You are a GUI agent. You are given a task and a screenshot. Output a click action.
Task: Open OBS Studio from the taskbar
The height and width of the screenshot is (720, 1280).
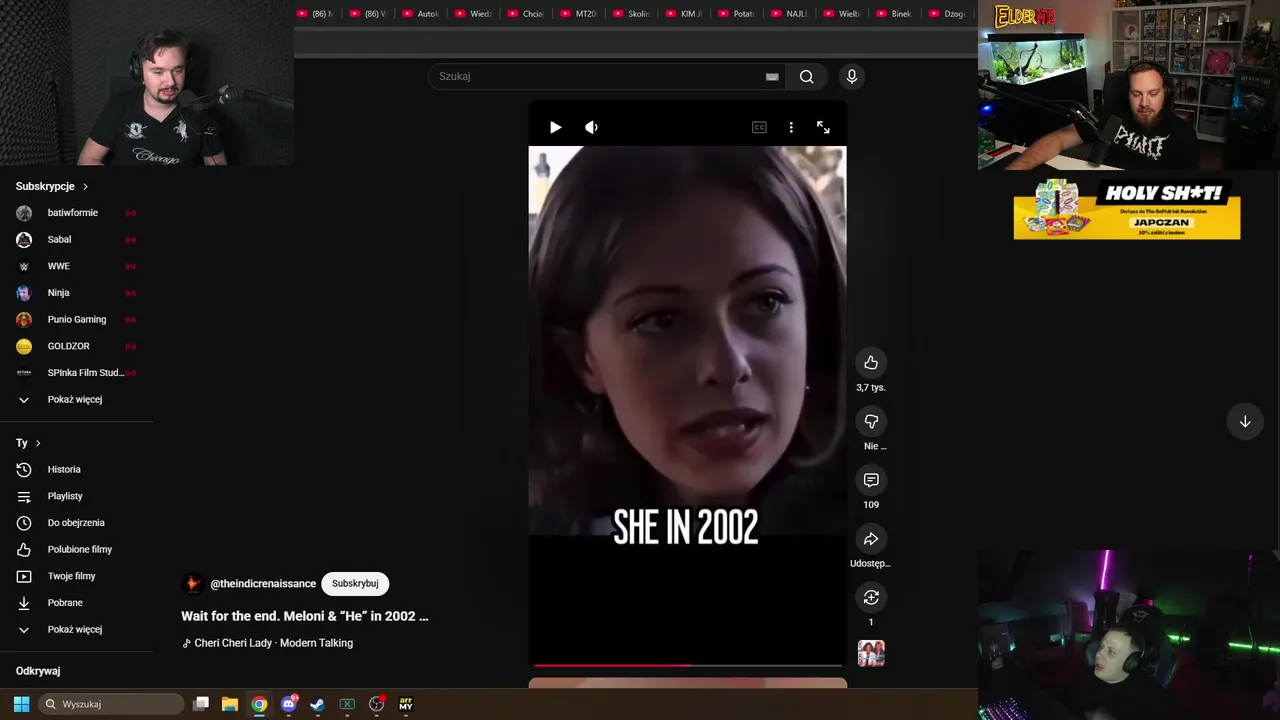[376, 704]
